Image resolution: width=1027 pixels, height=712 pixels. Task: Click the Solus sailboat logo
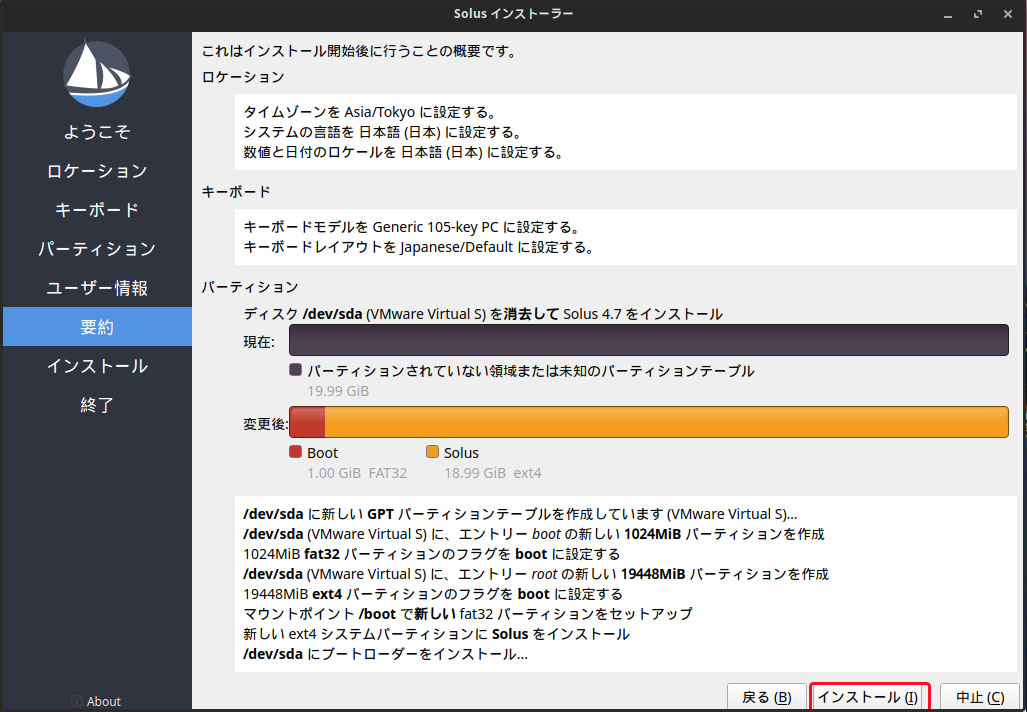(97, 74)
